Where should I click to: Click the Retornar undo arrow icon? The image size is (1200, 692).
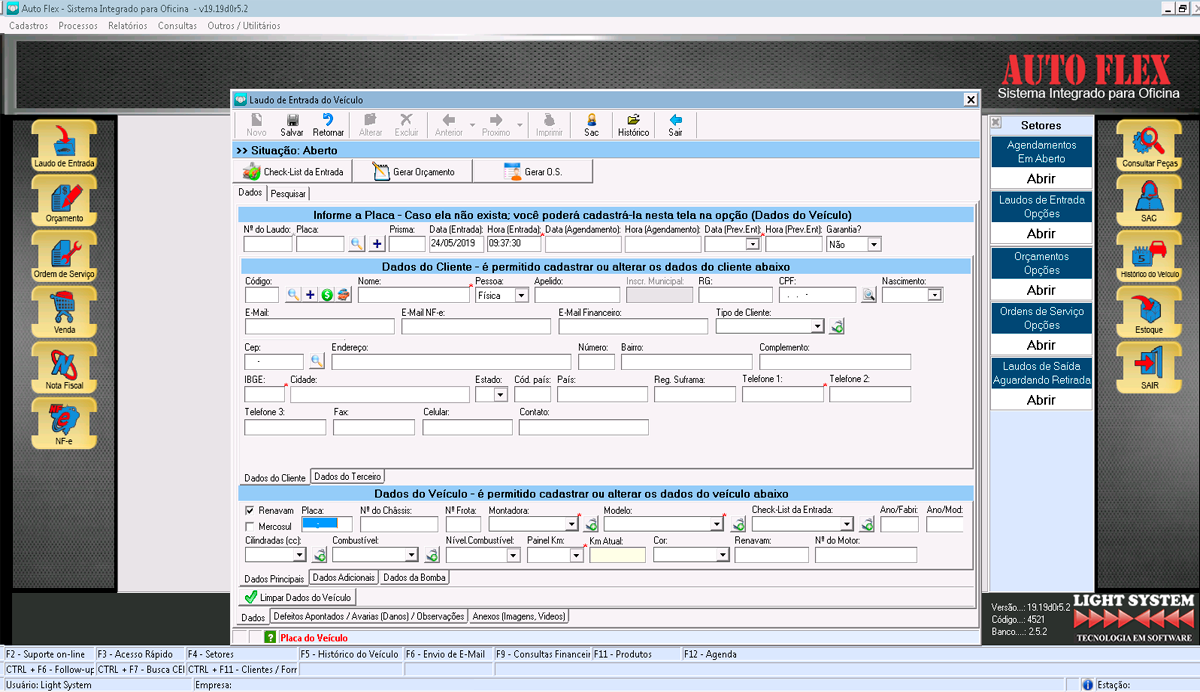tap(328, 125)
